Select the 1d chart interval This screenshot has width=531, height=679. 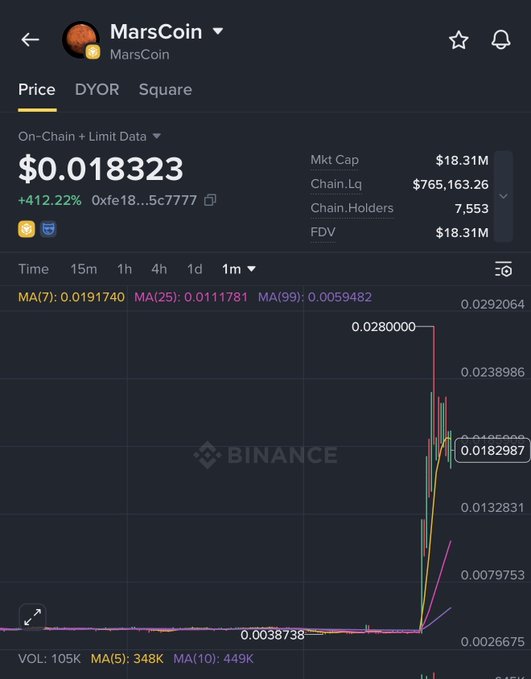(x=194, y=269)
